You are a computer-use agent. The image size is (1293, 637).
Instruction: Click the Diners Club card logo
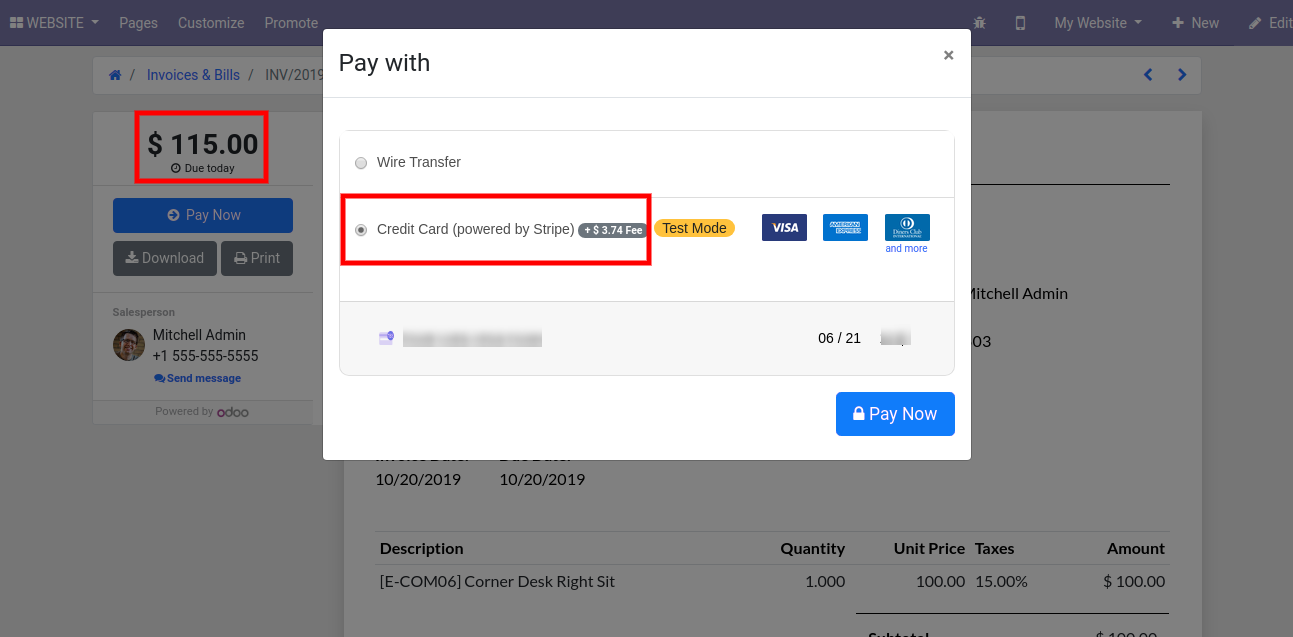906,227
